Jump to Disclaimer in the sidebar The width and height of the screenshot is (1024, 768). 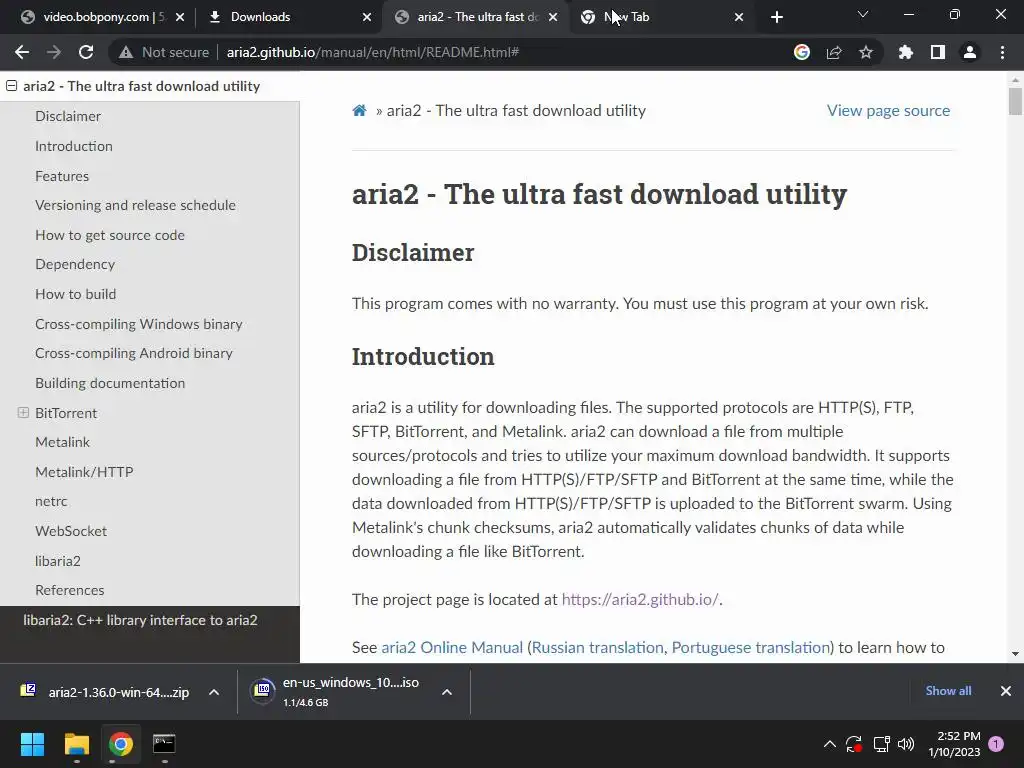[68, 116]
